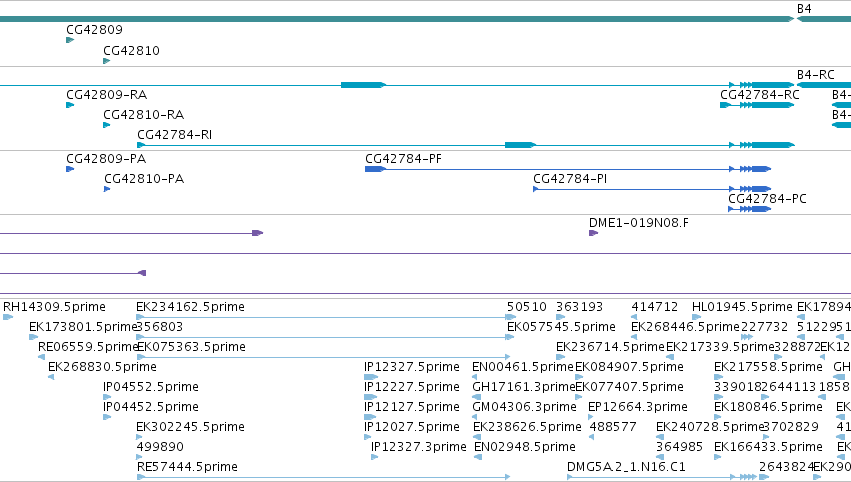This screenshot has height=482, width=851.
Task: Click the 499890 feature label
Action: tap(160, 448)
